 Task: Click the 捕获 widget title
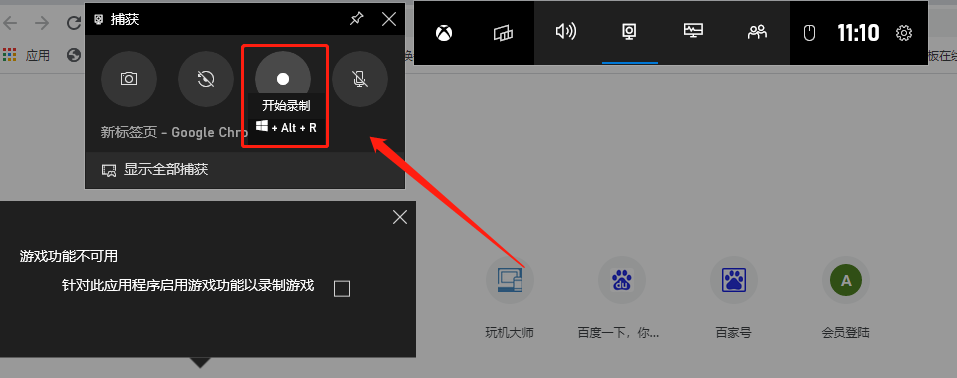(125, 20)
